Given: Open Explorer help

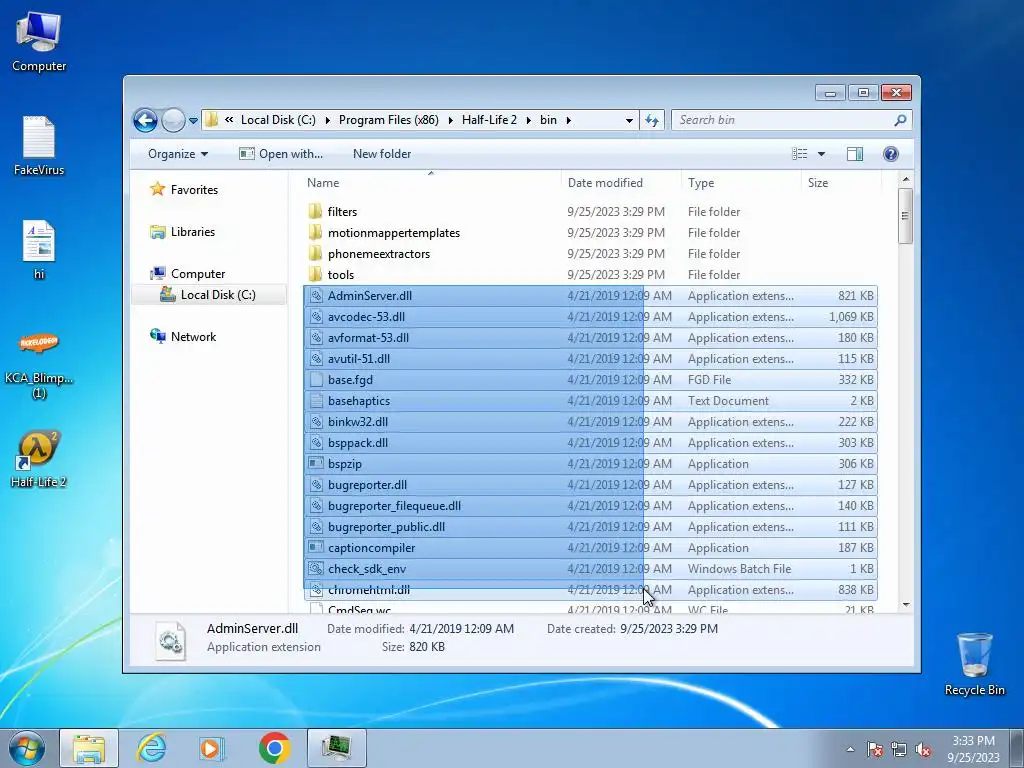Looking at the screenshot, I should 891,154.
